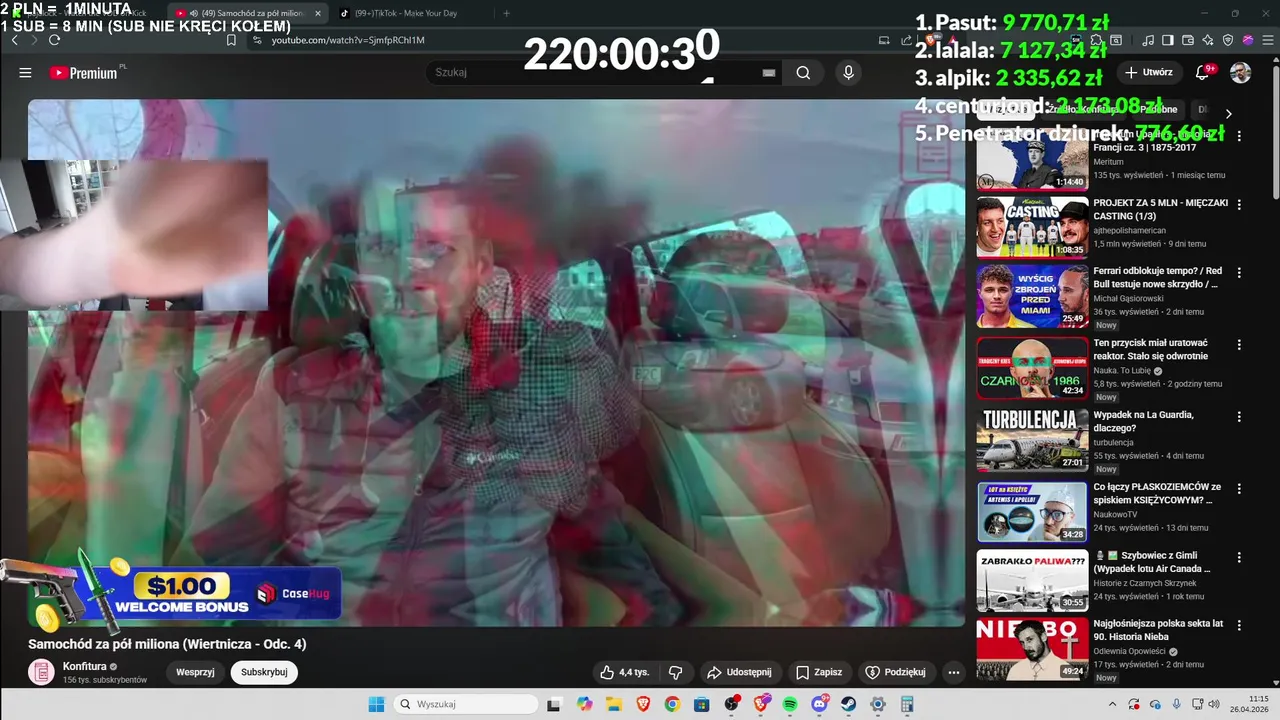
Task: Open options menu for Ten przycisk miał uratować
Action: click(1239, 345)
